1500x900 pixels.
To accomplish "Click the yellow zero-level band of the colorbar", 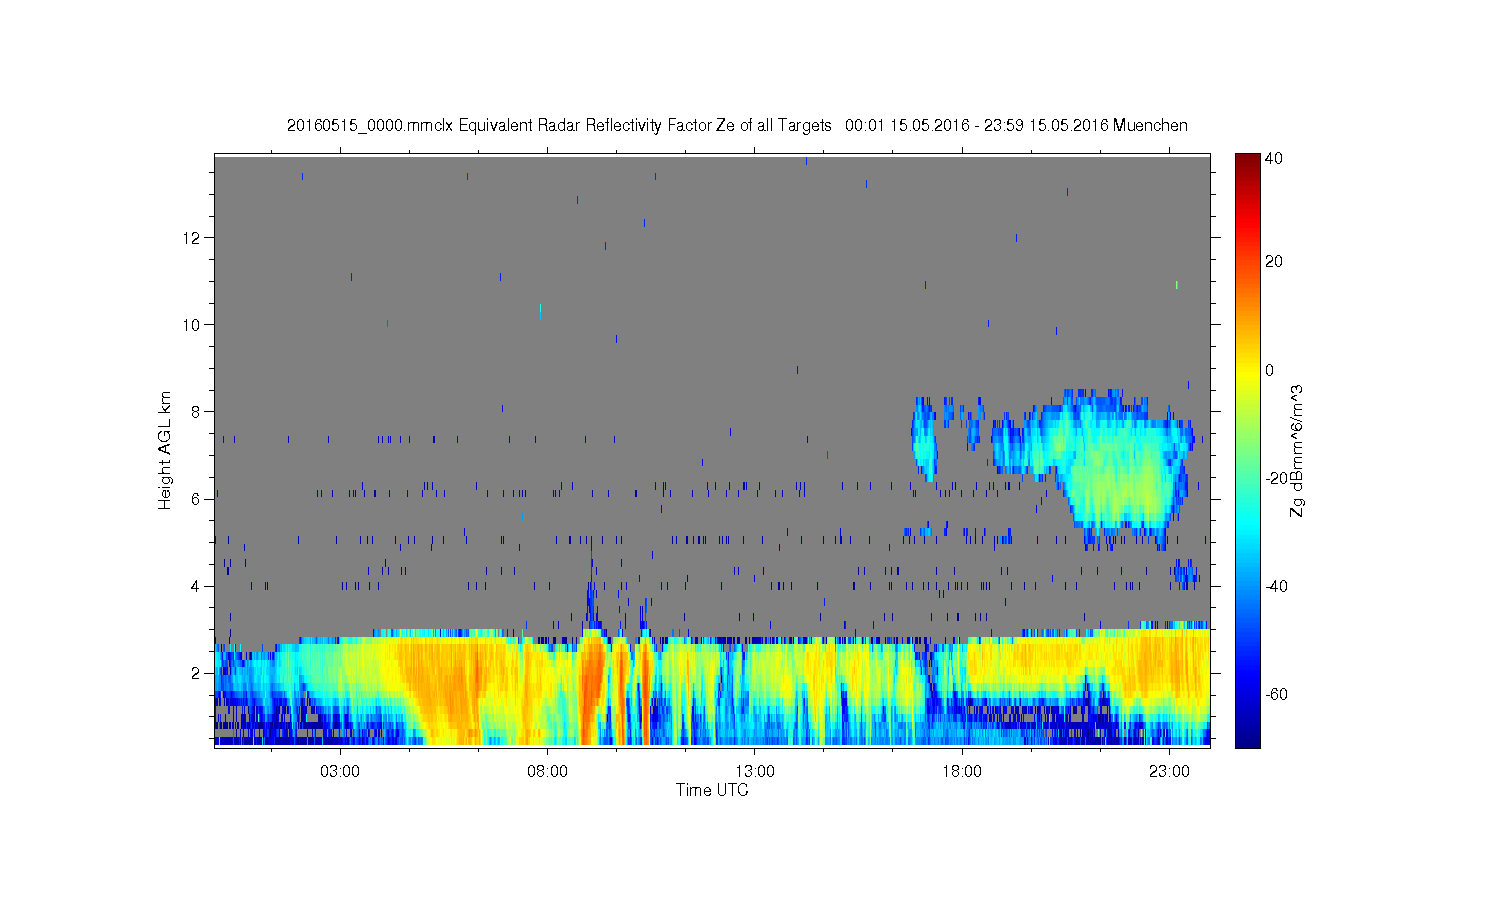I will [x=1247, y=370].
